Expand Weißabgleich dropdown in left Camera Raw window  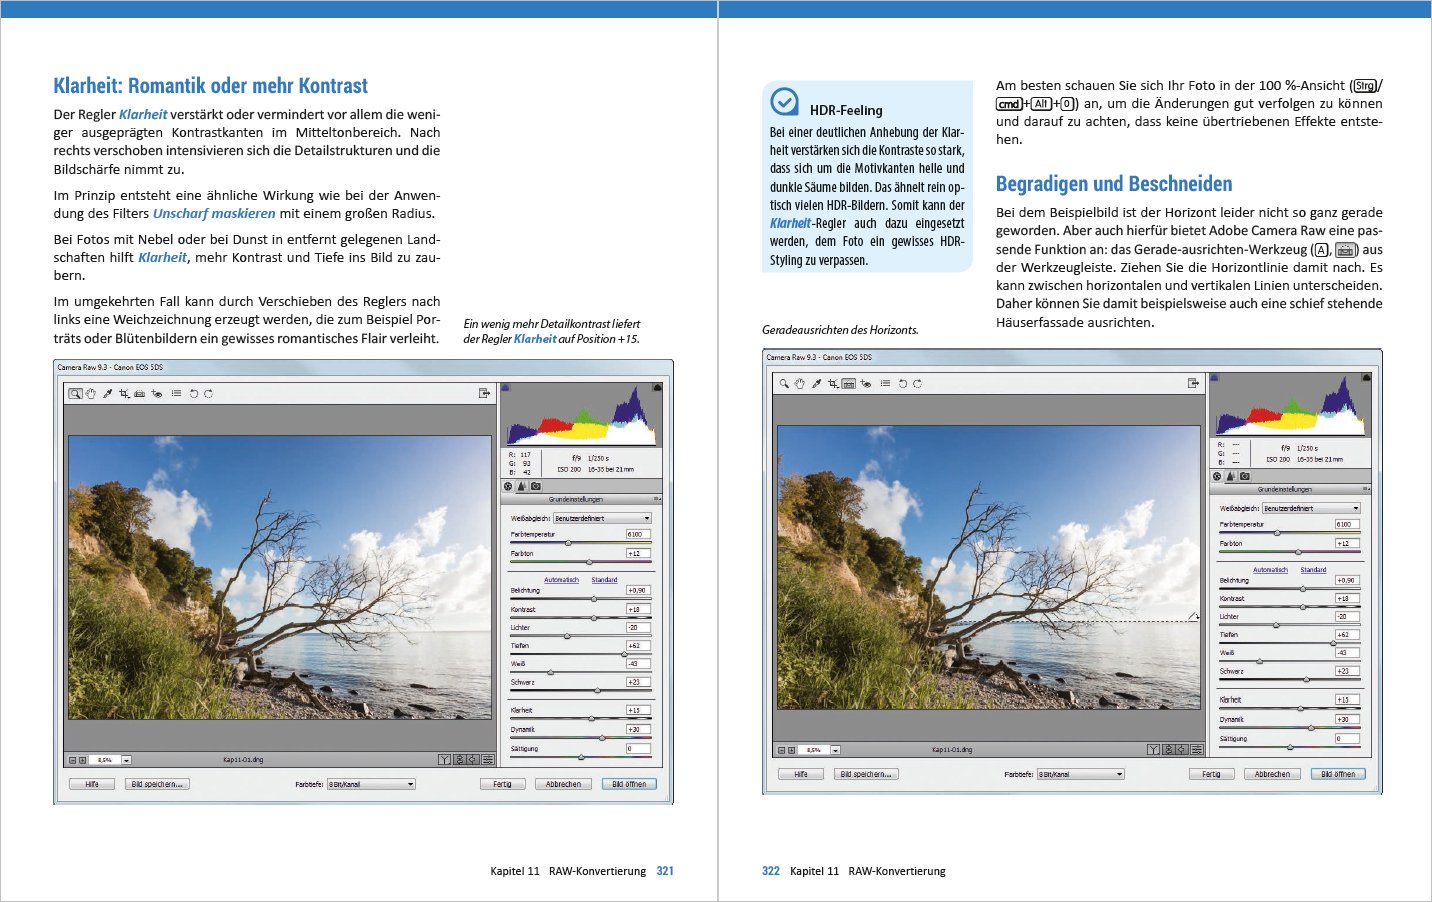pyautogui.click(x=603, y=518)
